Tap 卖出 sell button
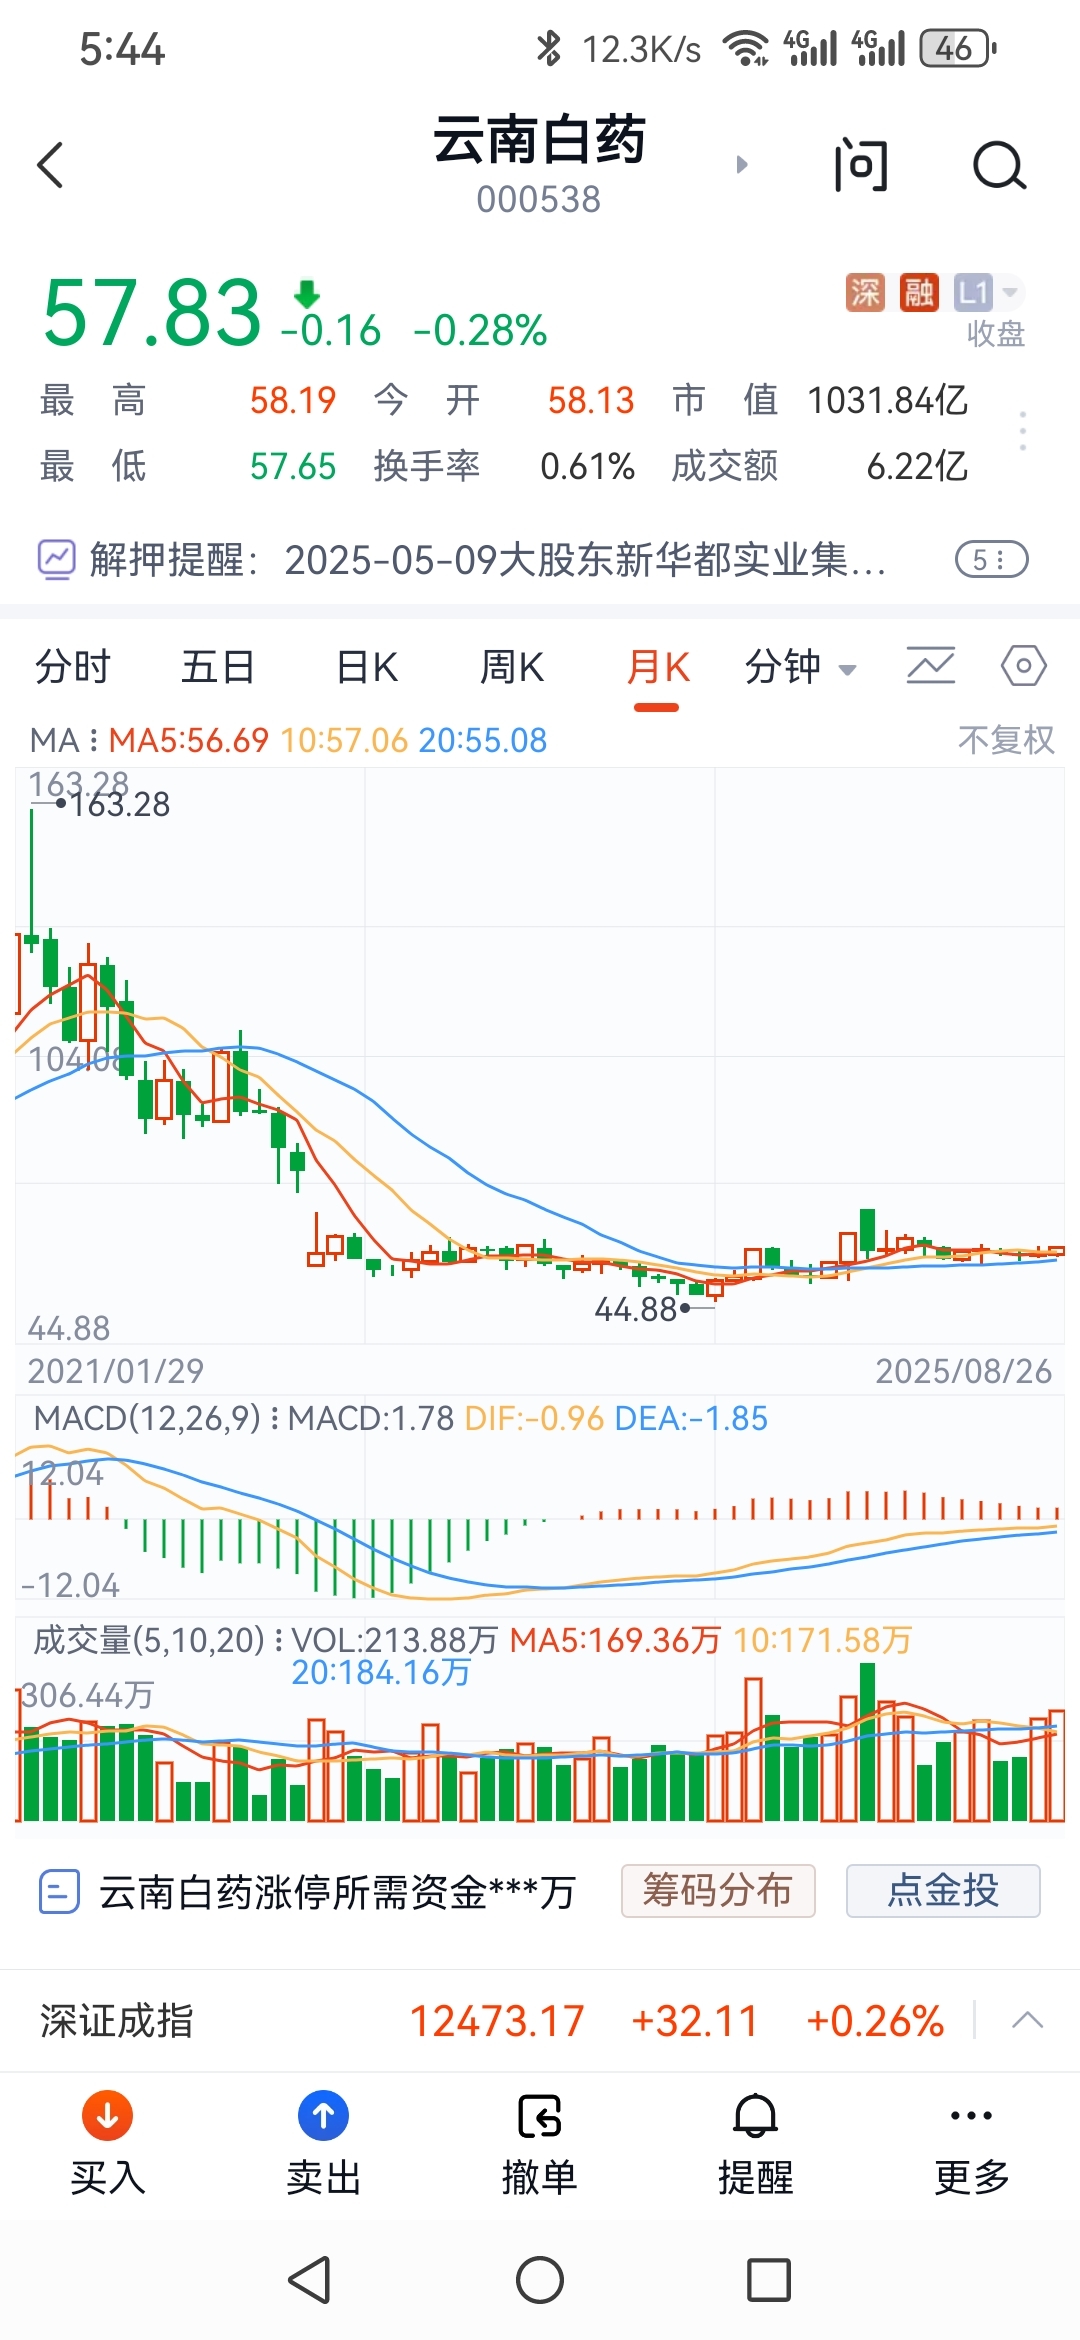 [324, 2144]
